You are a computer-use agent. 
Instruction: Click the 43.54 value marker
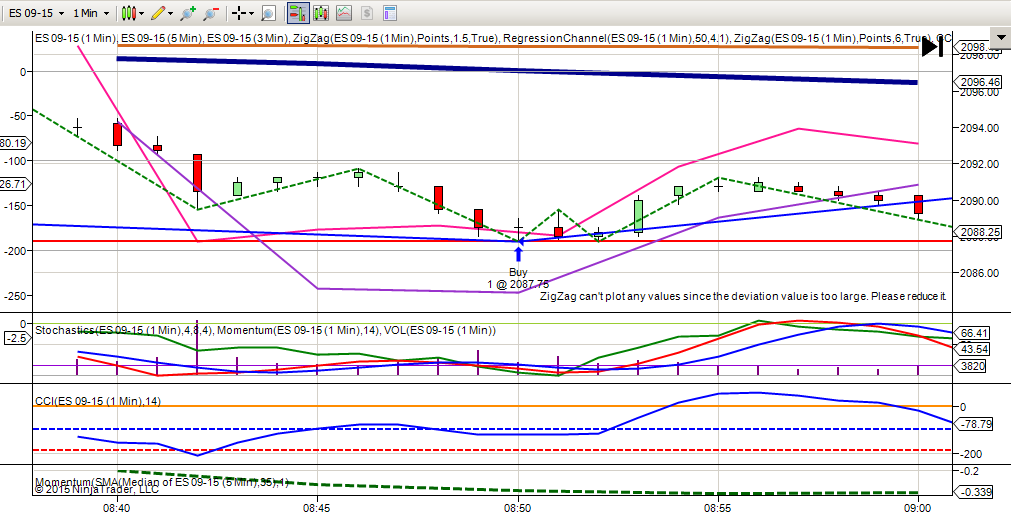pos(972,349)
